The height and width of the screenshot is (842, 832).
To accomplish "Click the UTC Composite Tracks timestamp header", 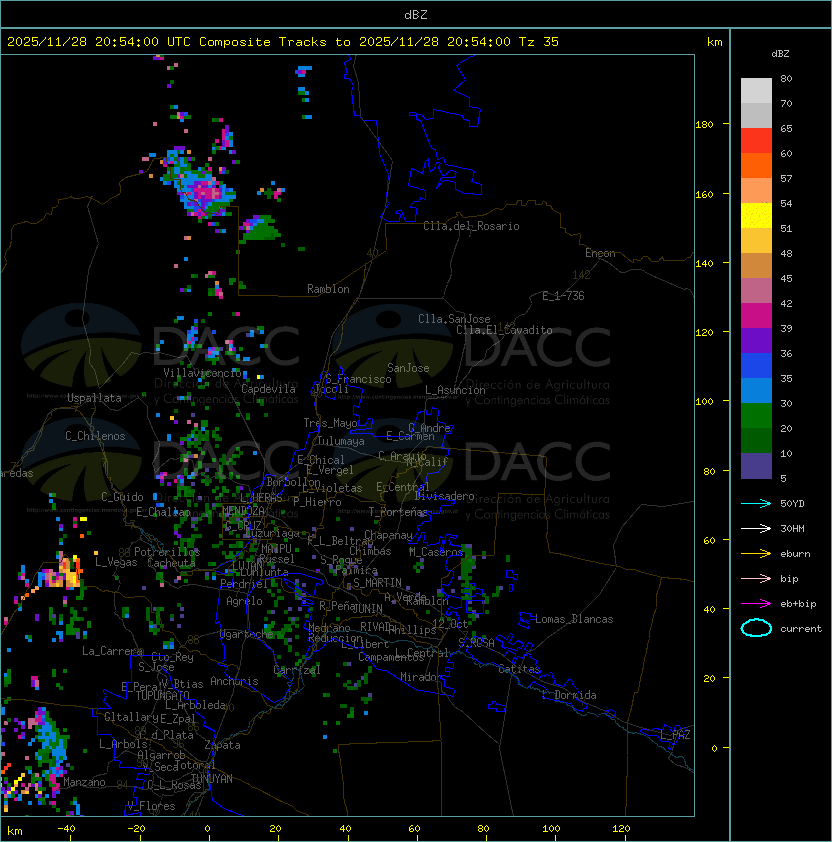I will click(283, 42).
